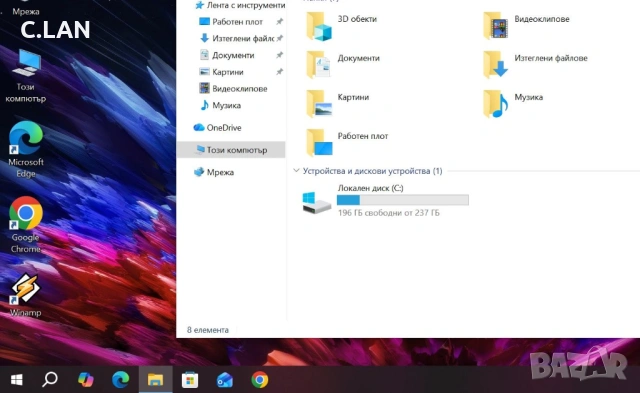Viewport: 640px width, 393px height.
Task: Open the Музика folder in main pane
Action: point(513,103)
